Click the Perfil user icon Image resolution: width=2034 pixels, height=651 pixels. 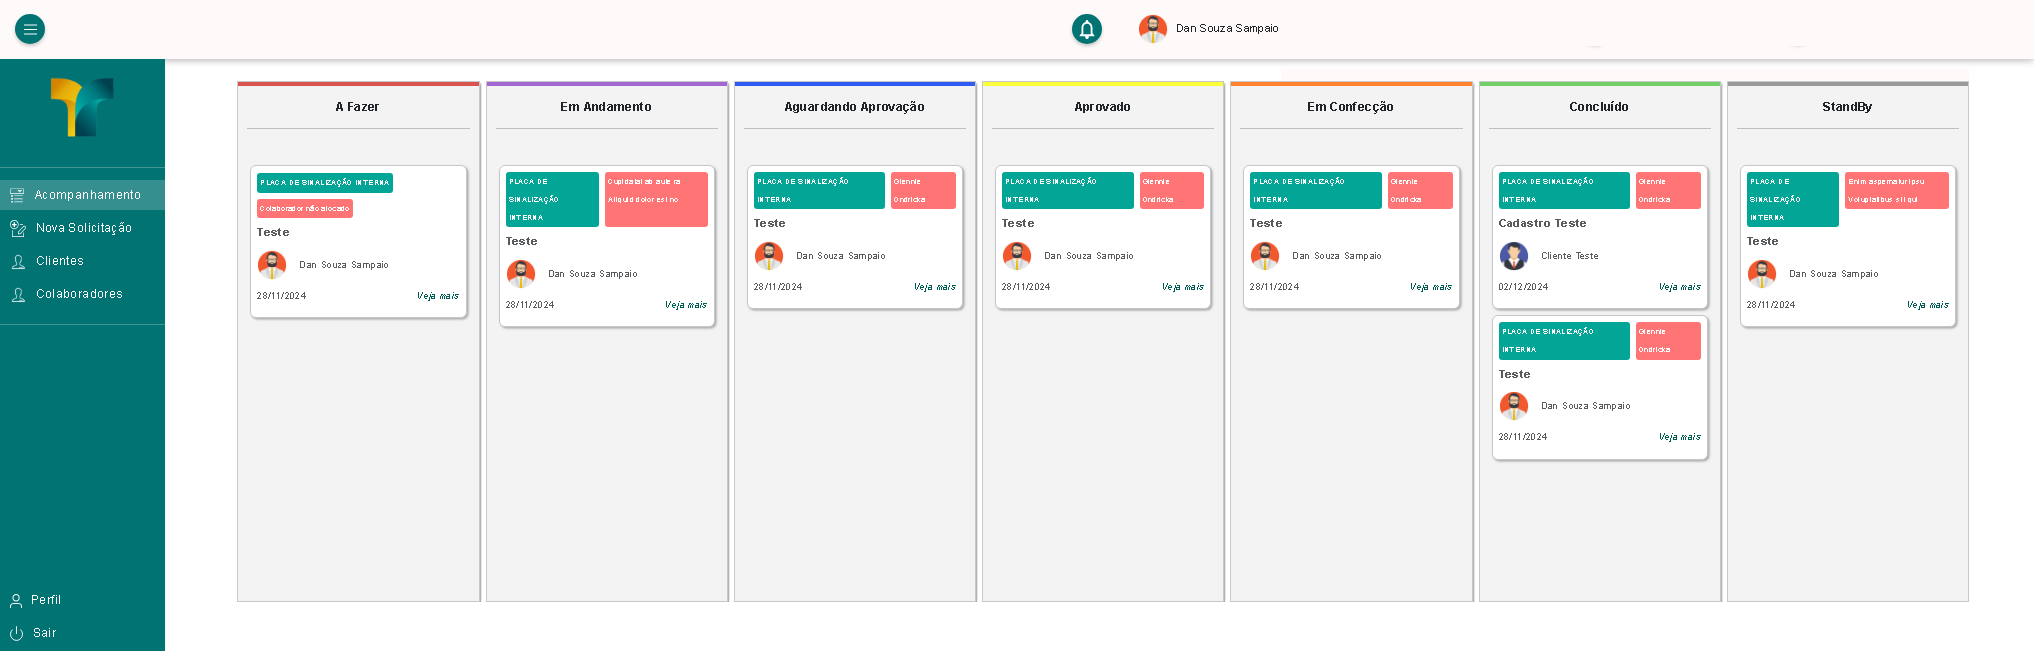tap(16, 600)
